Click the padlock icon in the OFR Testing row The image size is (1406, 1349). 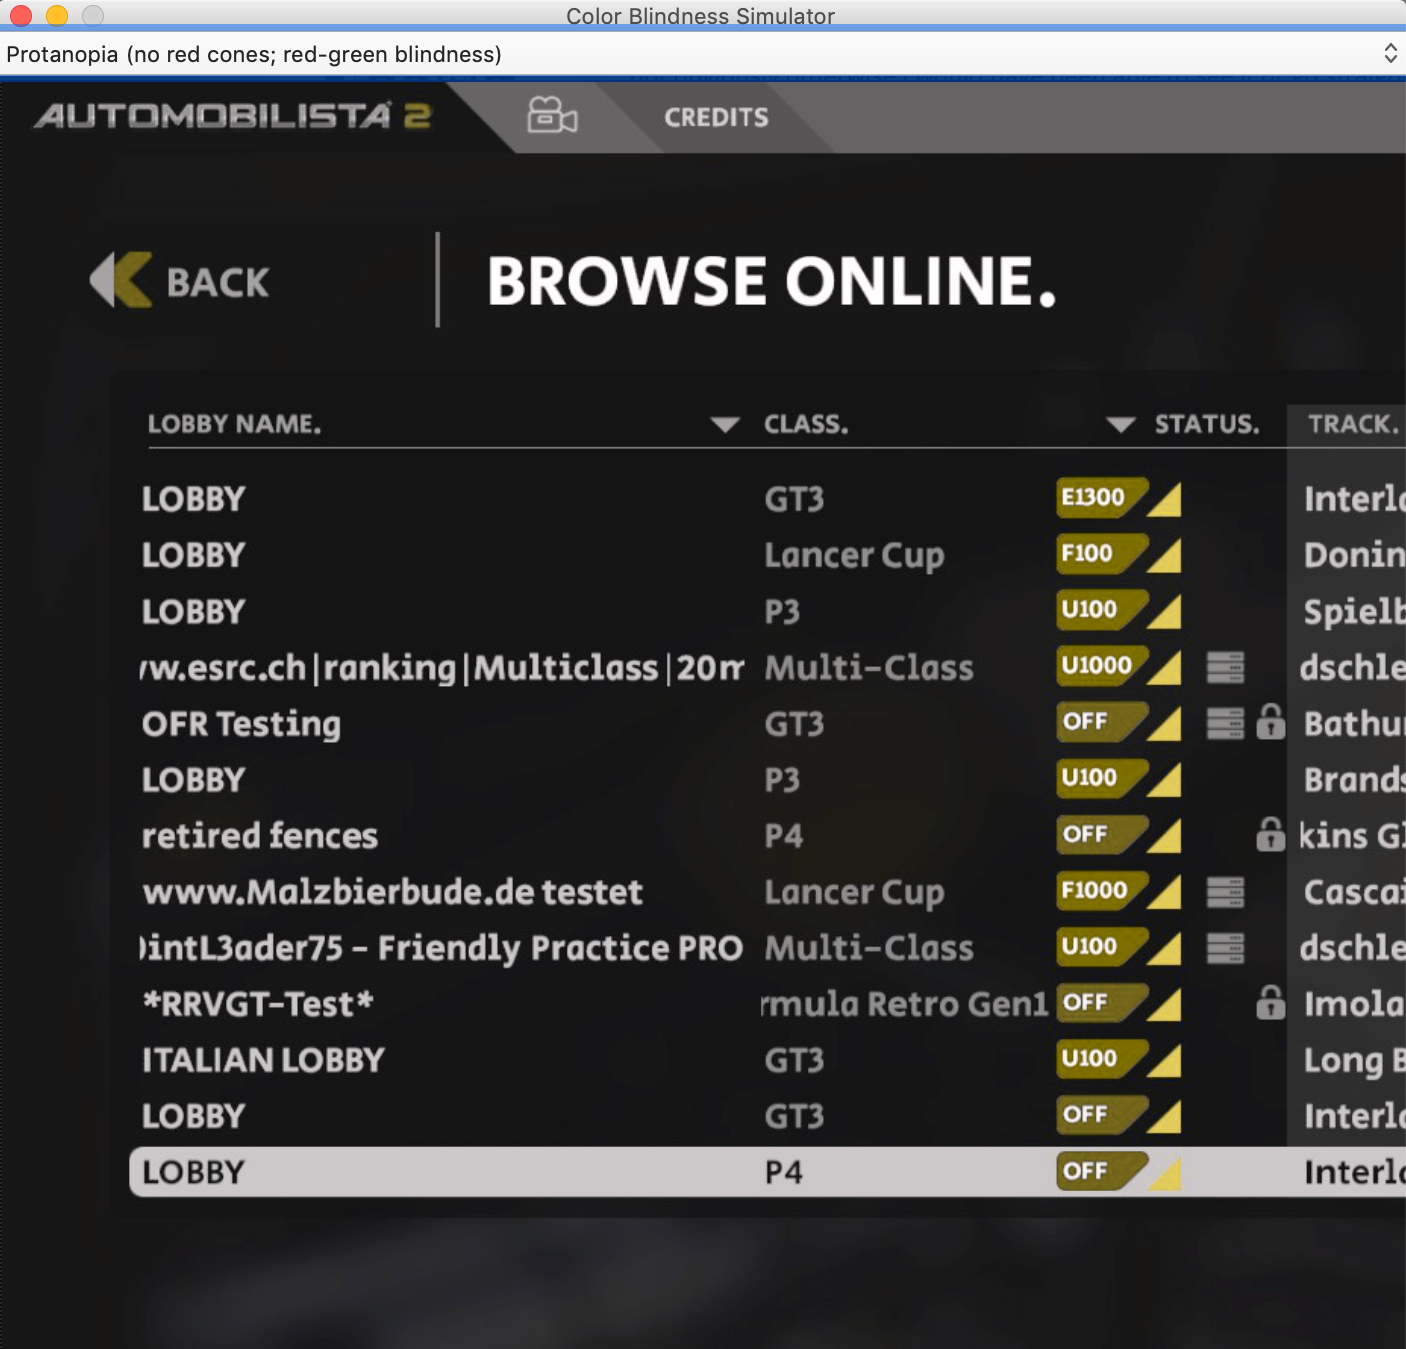pos(1270,721)
